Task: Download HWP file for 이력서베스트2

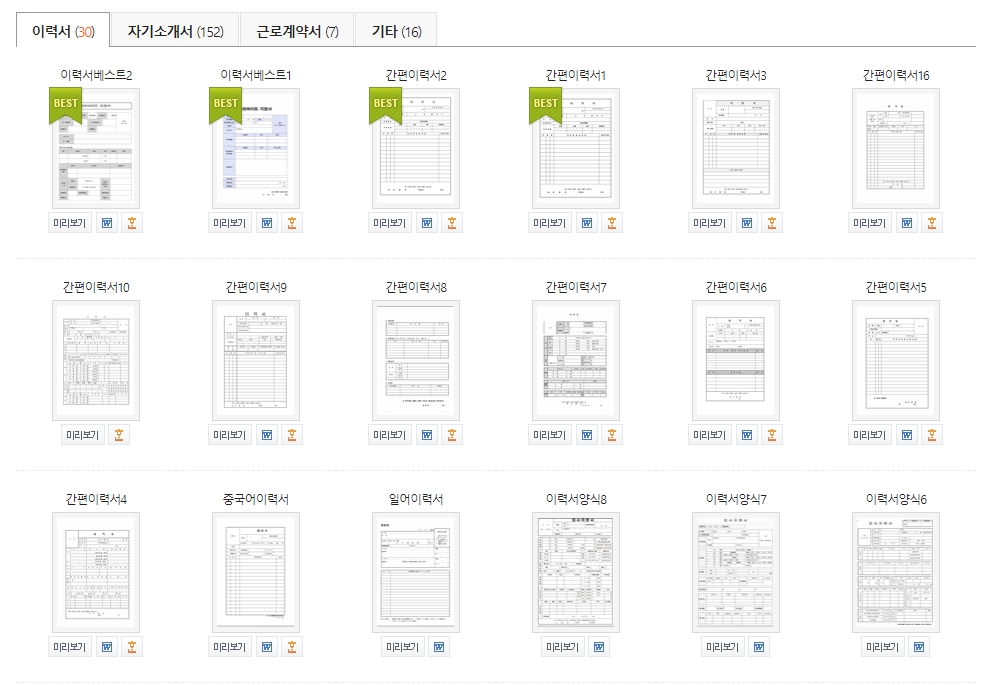Action: click(132, 223)
